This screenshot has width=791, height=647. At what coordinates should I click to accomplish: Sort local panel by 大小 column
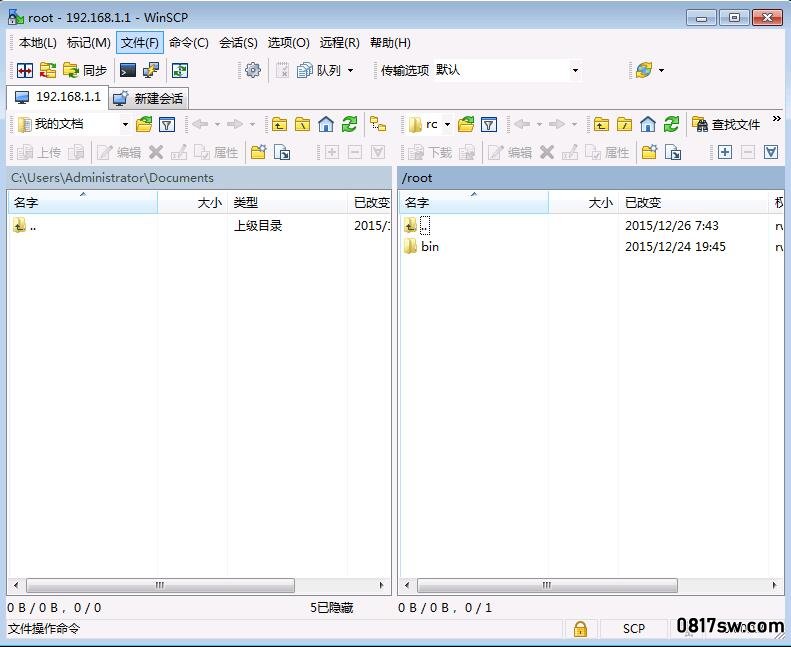tap(192, 203)
